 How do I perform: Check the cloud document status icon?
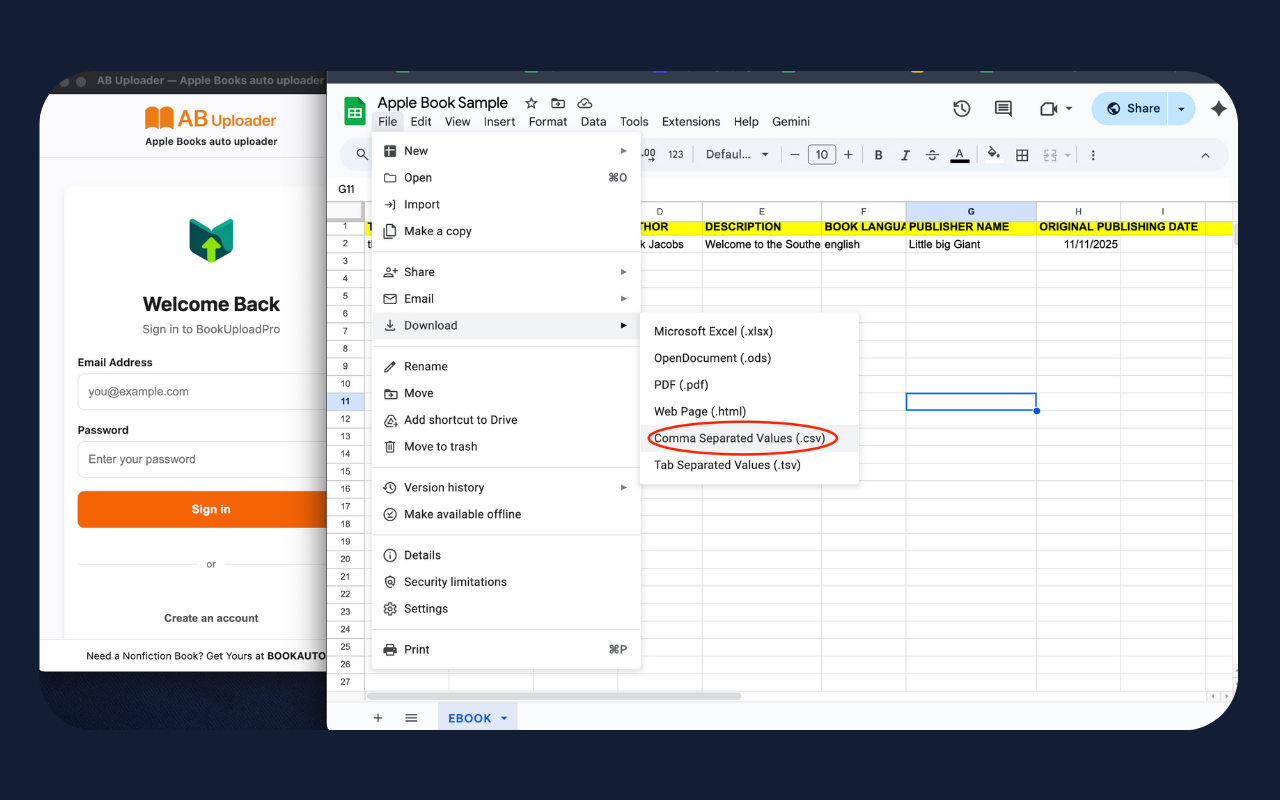(x=585, y=103)
